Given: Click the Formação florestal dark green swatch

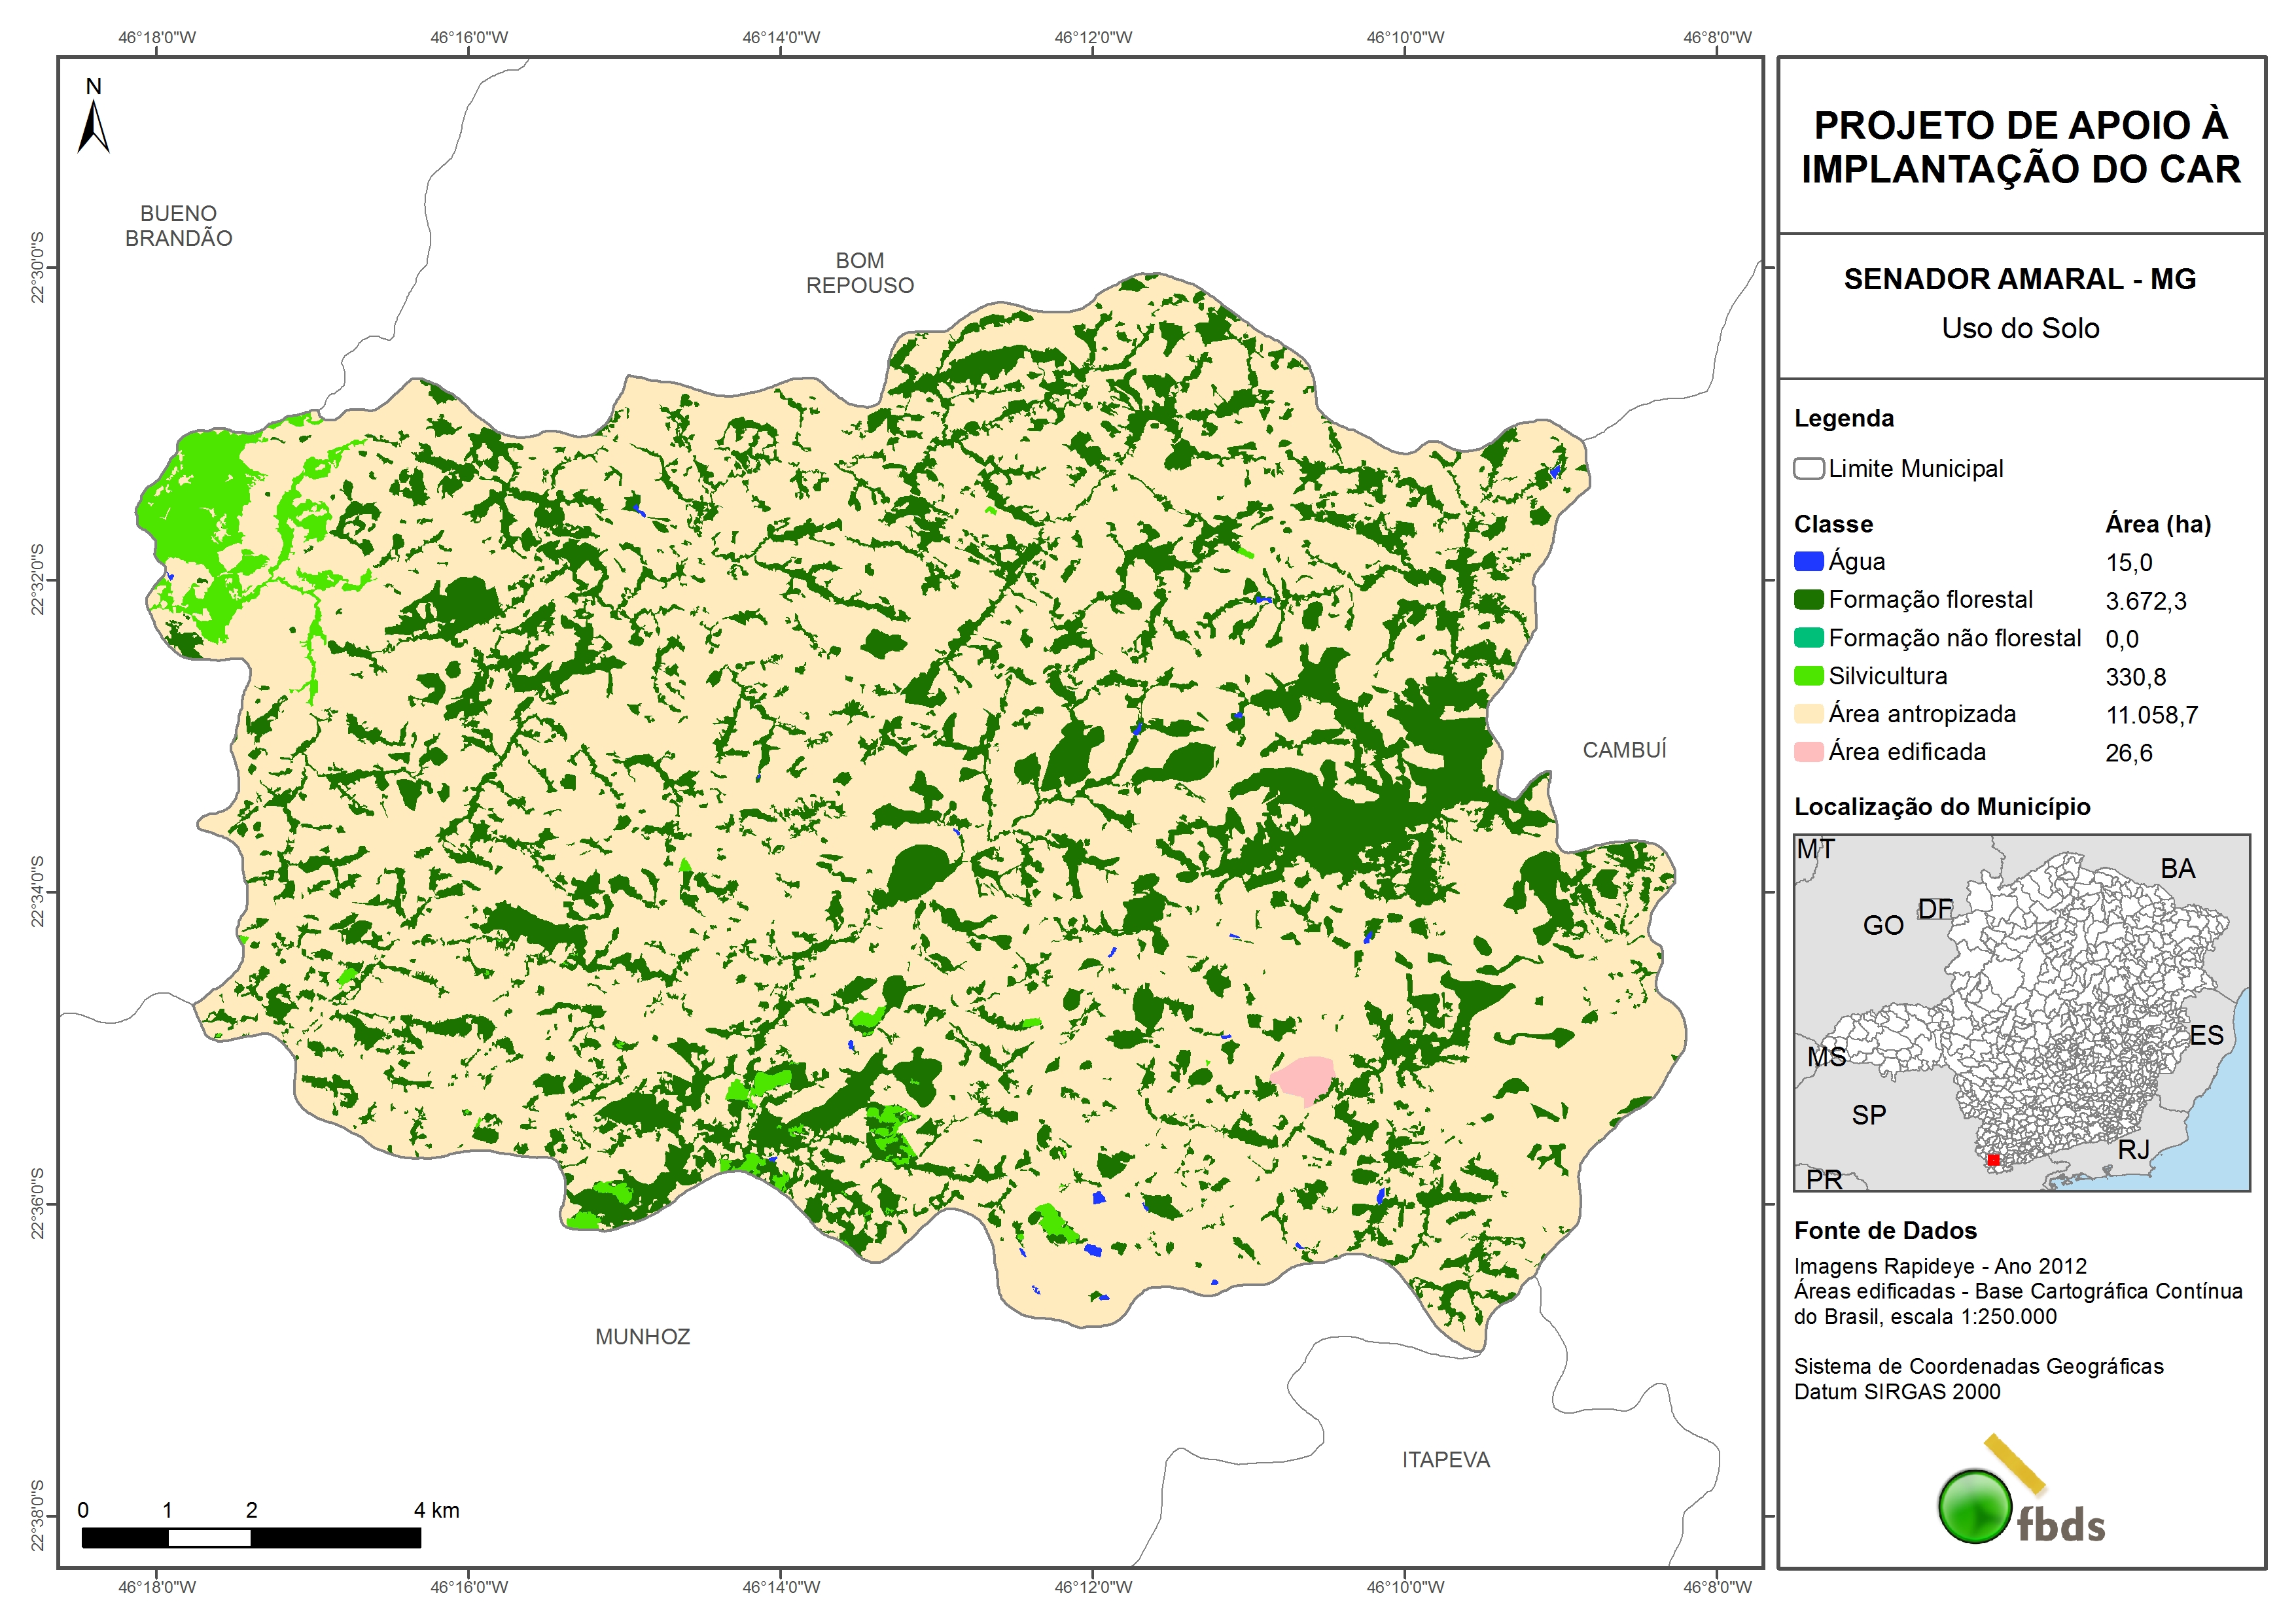Looking at the screenshot, I should [x=1808, y=600].
